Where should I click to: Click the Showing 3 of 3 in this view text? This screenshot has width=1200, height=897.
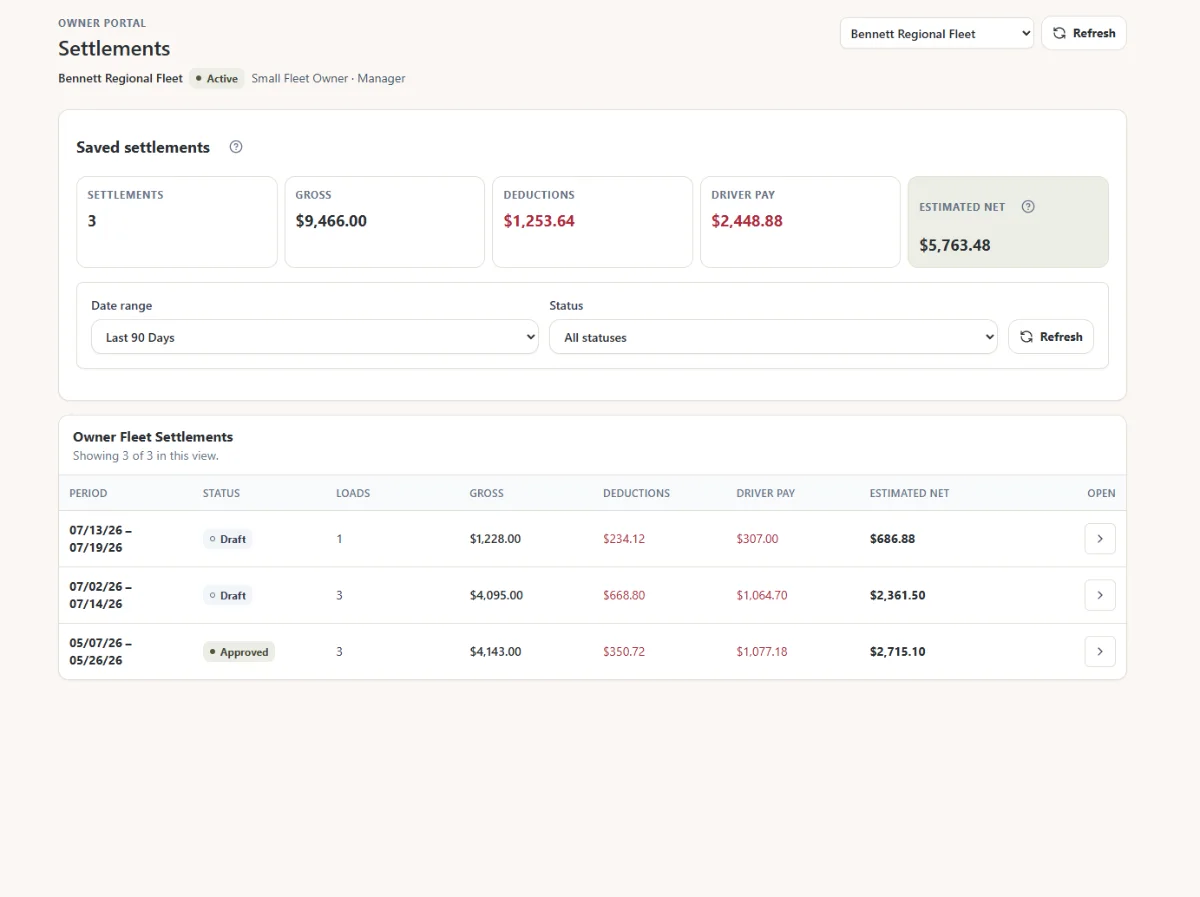pyautogui.click(x=146, y=456)
